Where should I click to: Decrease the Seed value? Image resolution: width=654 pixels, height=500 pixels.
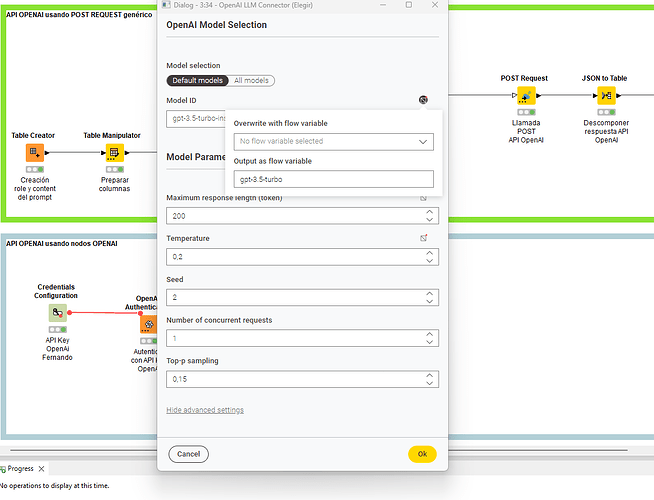point(430,302)
